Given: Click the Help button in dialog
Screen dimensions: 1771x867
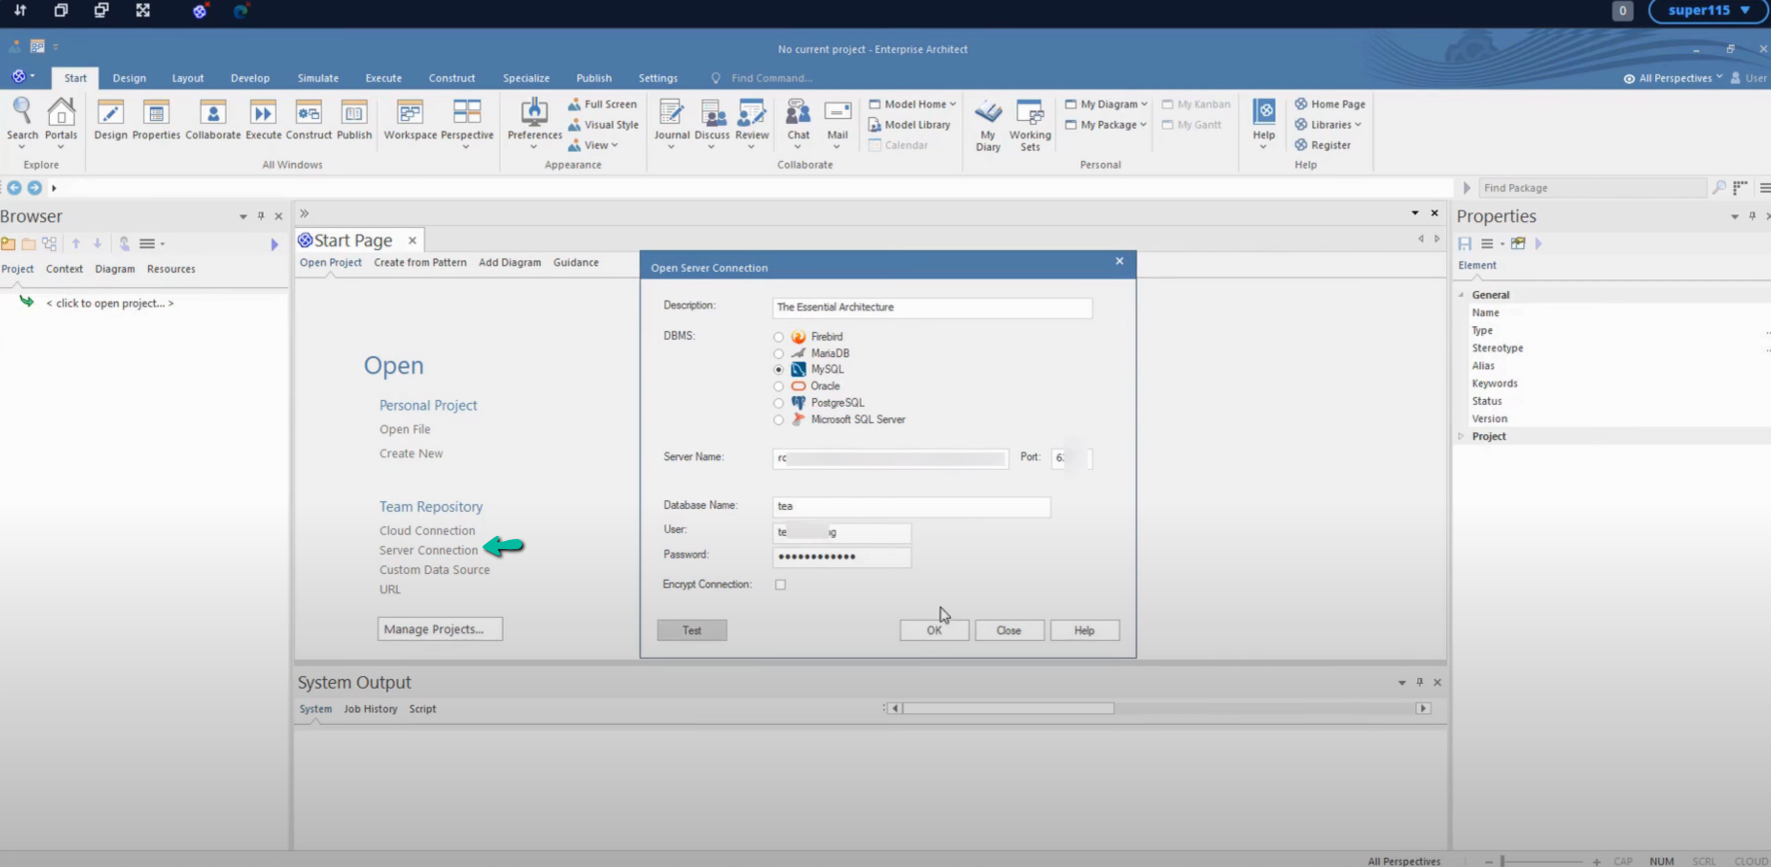Looking at the screenshot, I should pyautogui.click(x=1084, y=630).
